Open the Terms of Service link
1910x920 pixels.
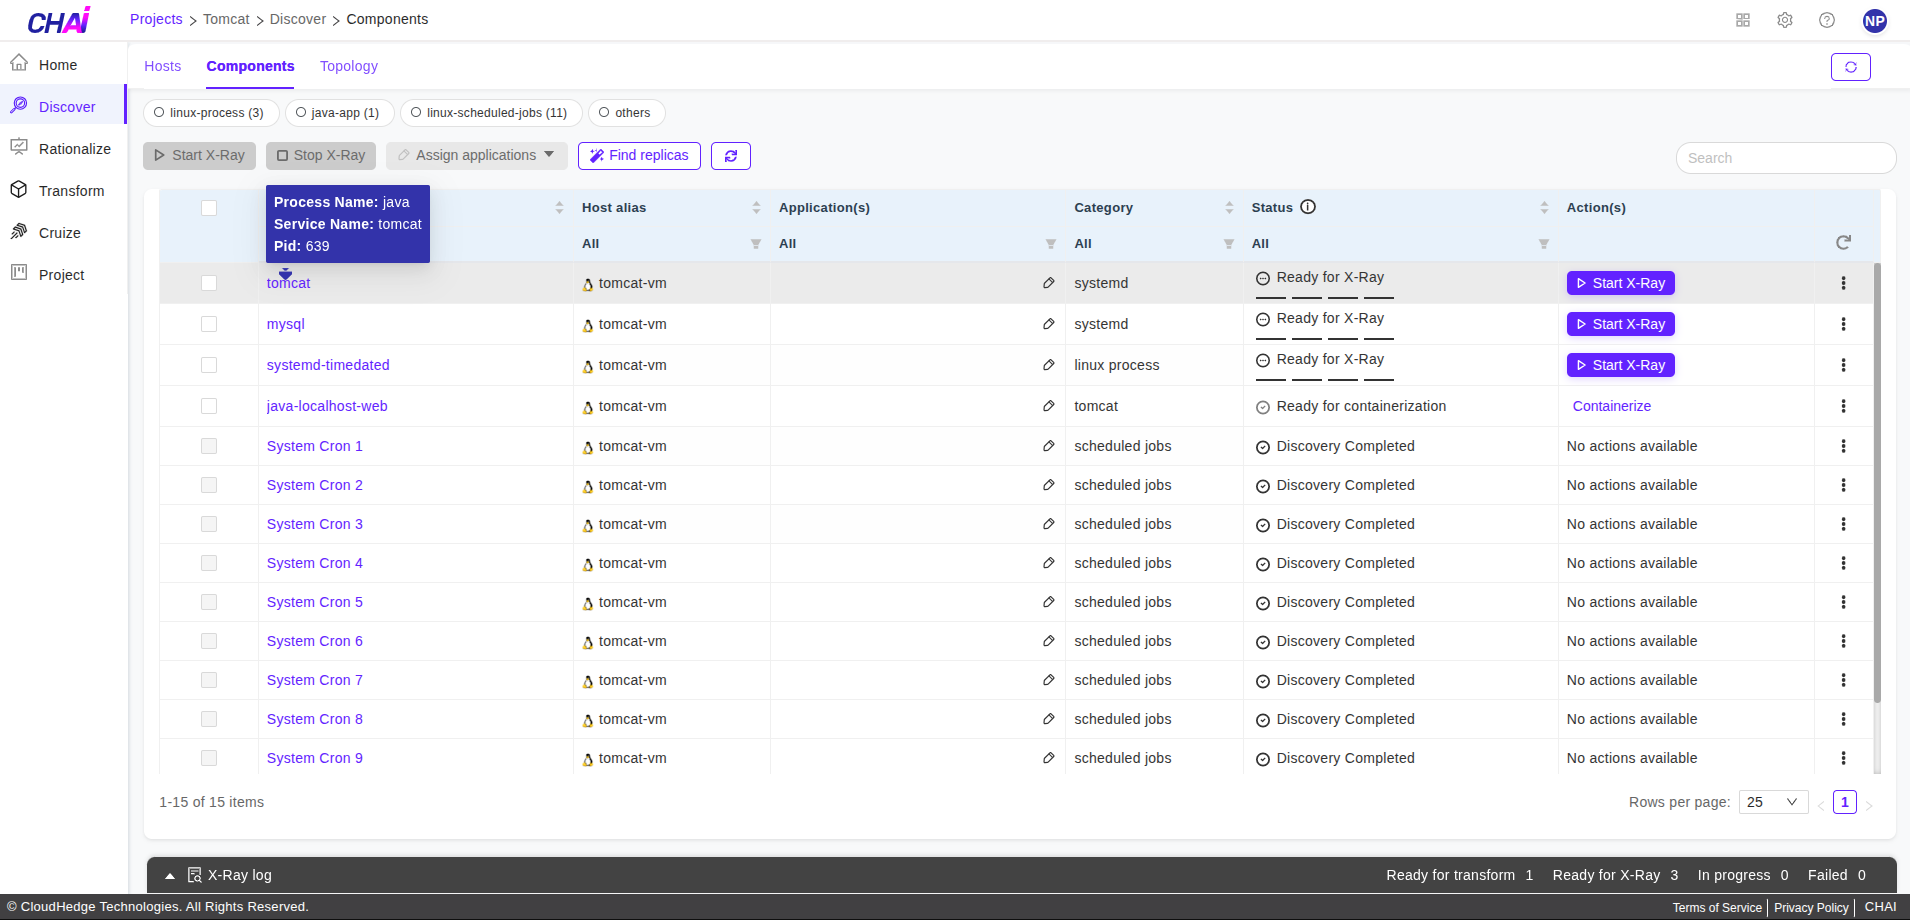(1717, 908)
